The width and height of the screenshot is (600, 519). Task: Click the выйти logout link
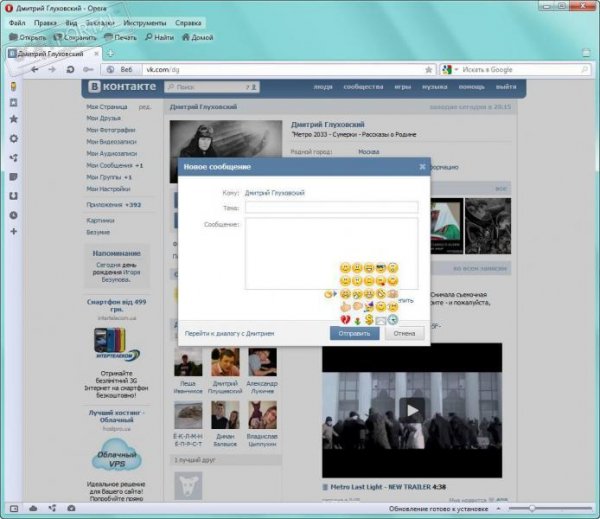(506, 87)
